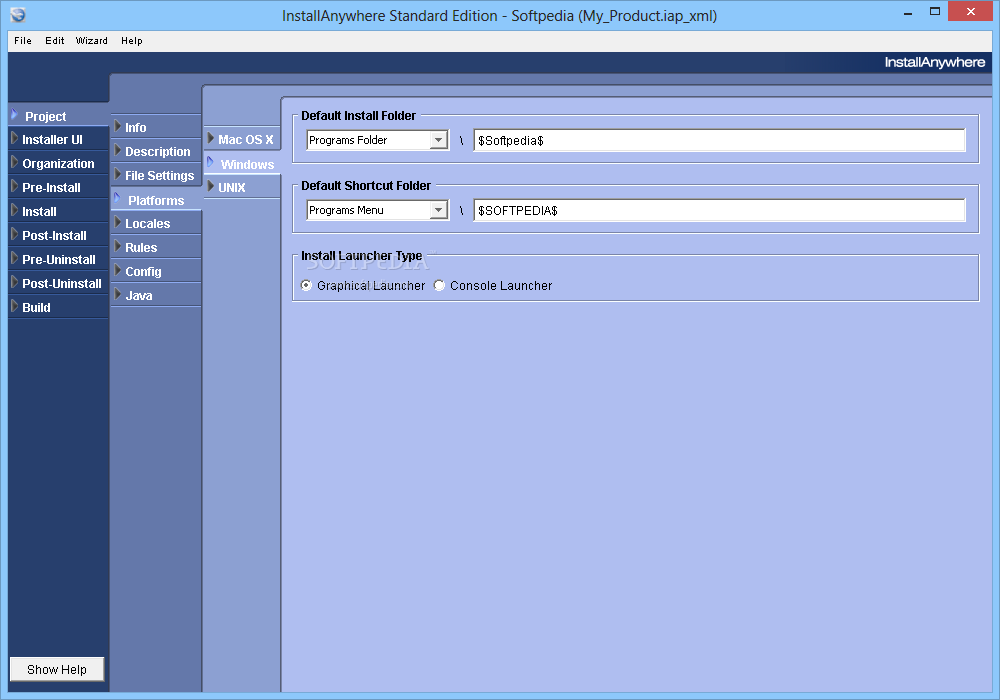
Task: Open the Help menu
Action: click(x=132, y=41)
